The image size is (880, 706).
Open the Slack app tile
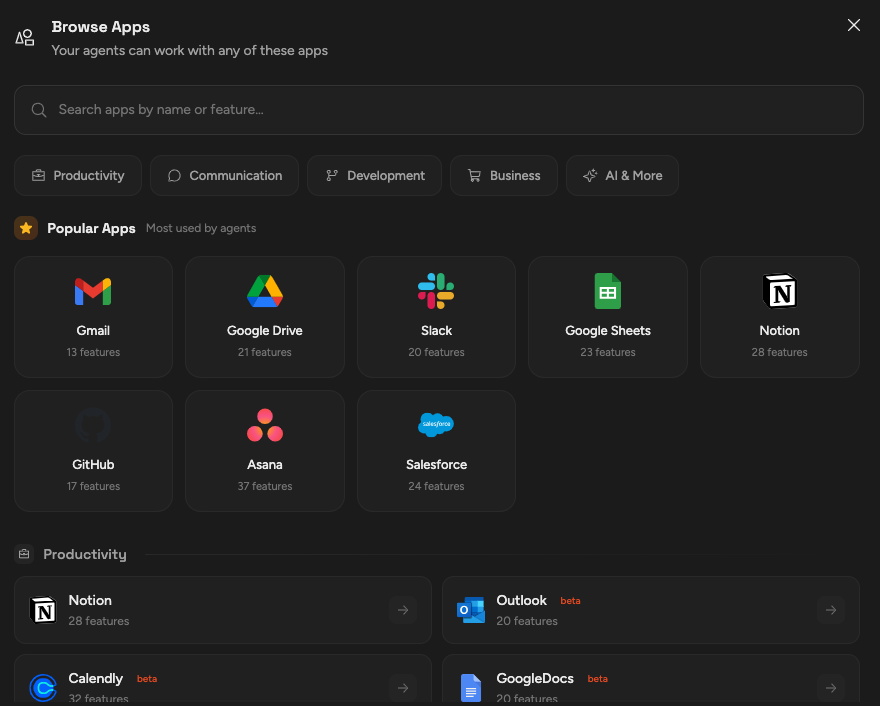436,317
